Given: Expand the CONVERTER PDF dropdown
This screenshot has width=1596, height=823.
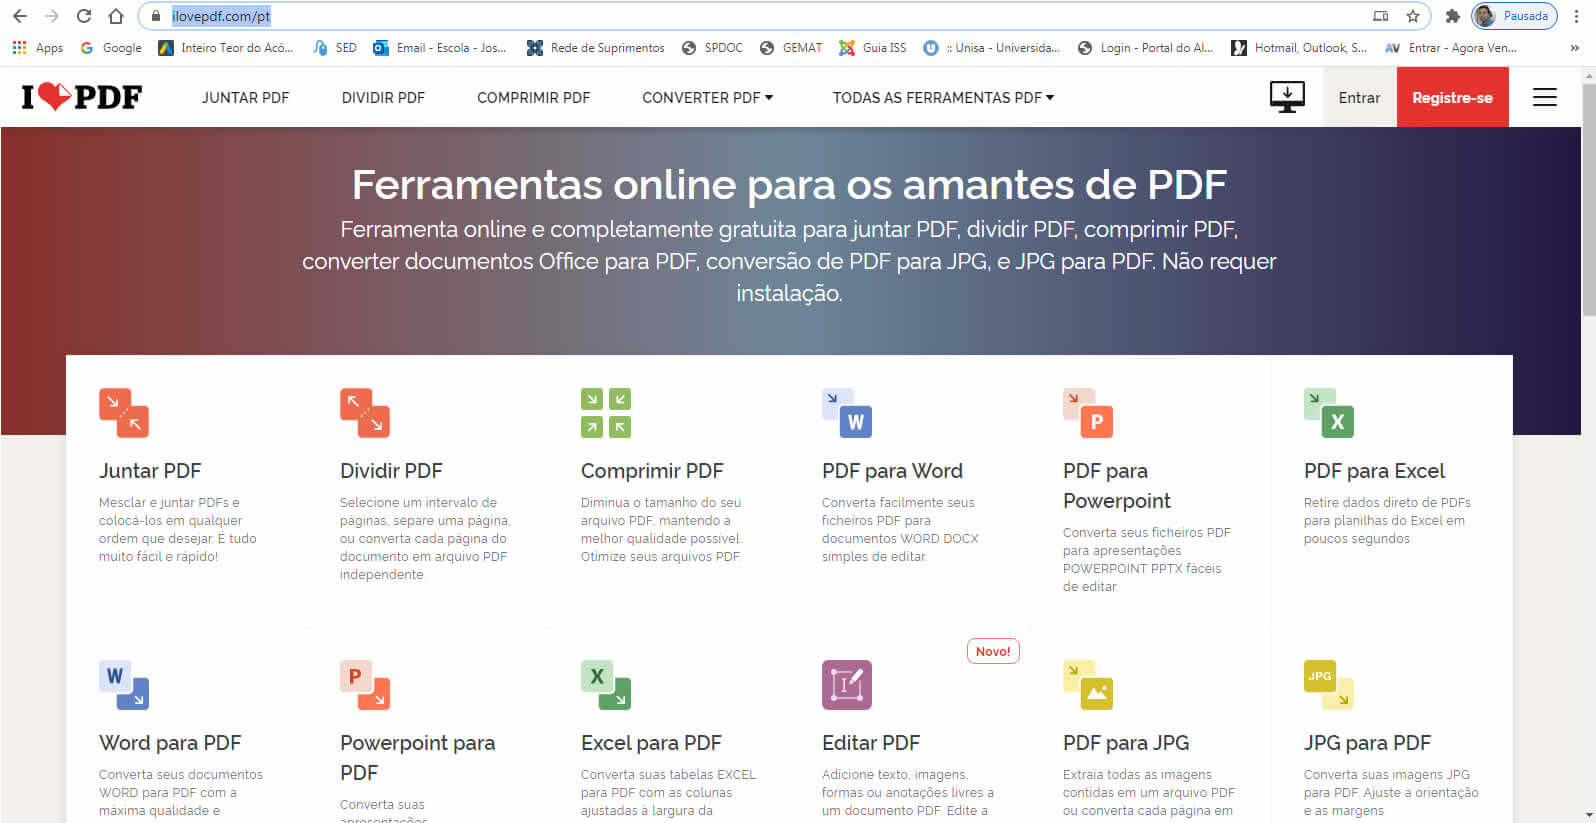Looking at the screenshot, I should tap(707, 97).
